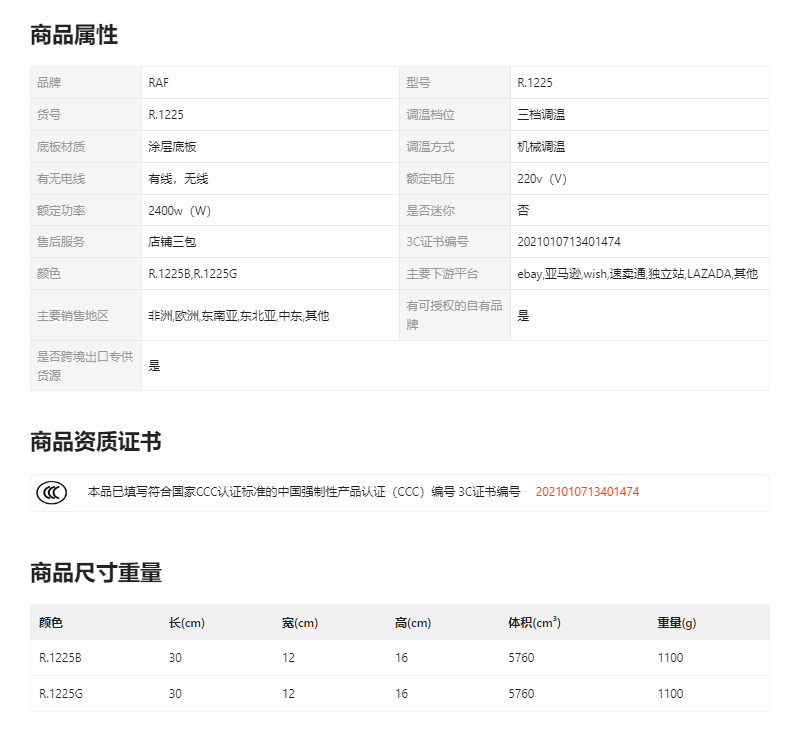Viewport: 800px width, 742px height.
Task: Click the value 店铺三包
Action: [172, 242]
